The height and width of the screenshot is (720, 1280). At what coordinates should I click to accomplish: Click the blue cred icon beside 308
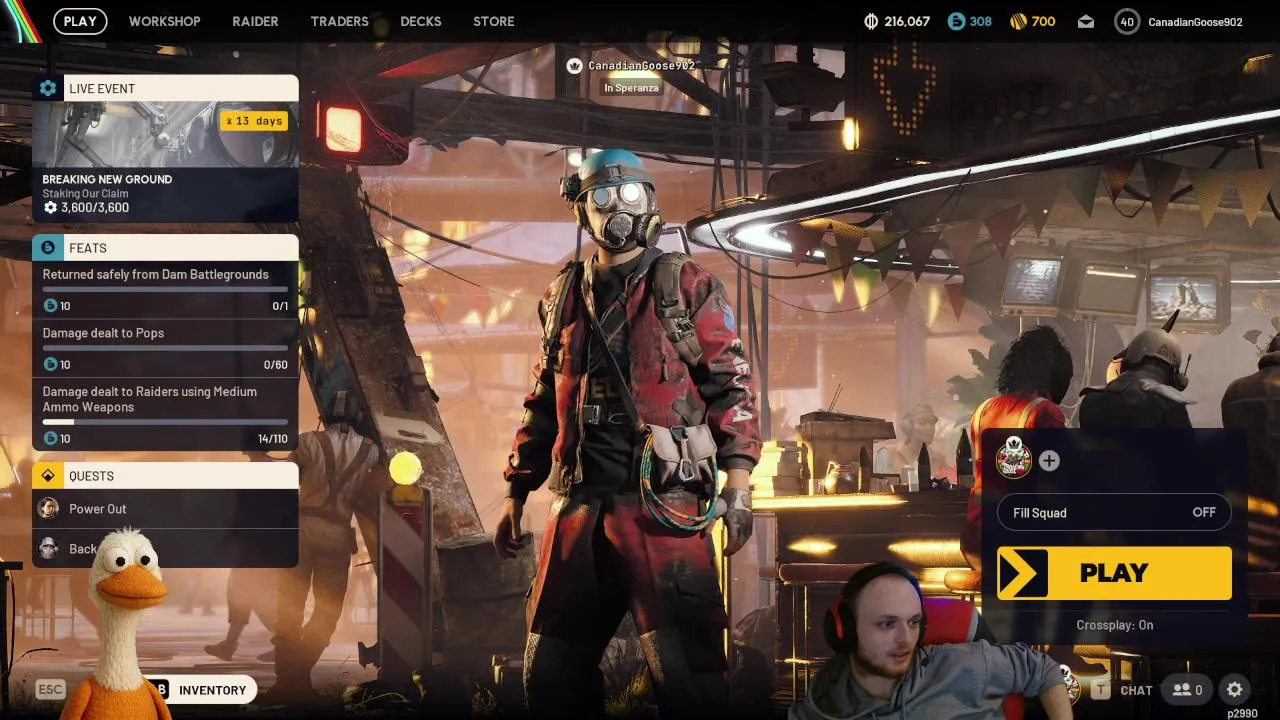coord(957,21)
